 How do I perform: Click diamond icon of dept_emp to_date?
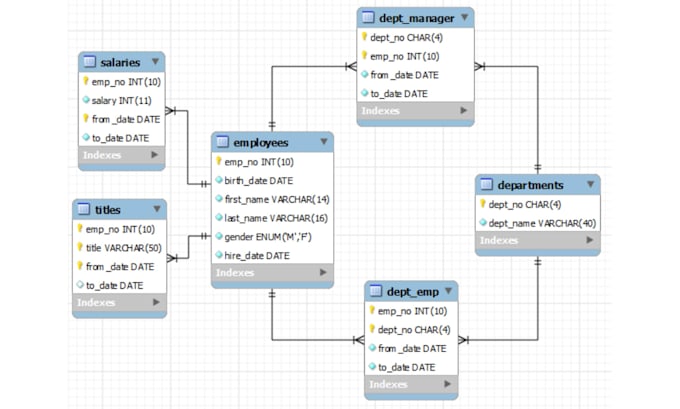[x=373, y=366]
